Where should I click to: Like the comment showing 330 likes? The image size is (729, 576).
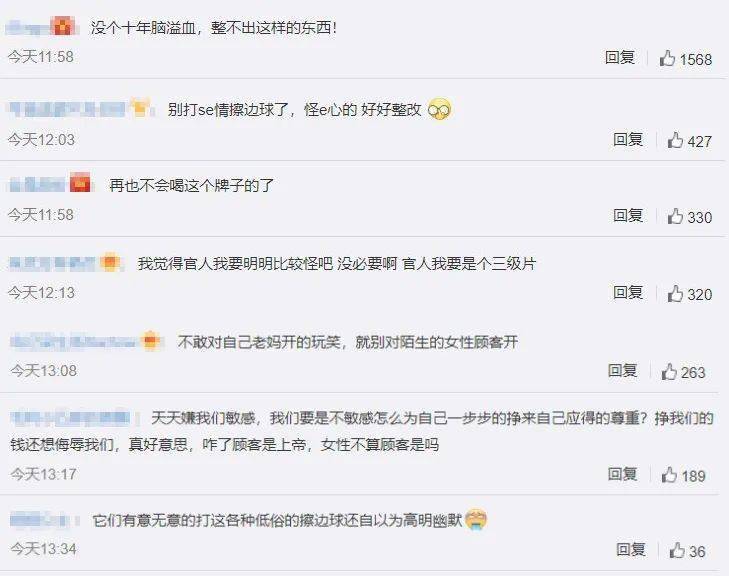pyautogui.click(x=675, y=216)
